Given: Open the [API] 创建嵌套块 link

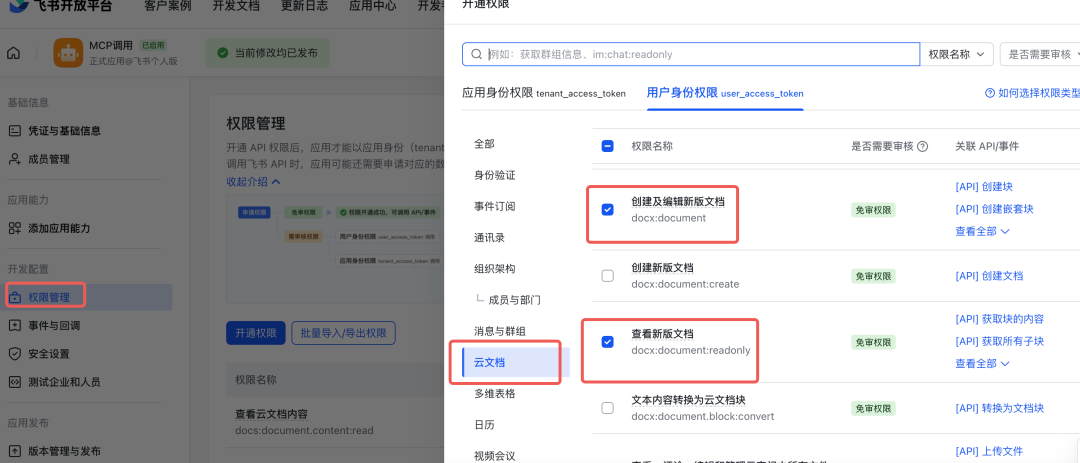Looking at the screenshot, I should tap(994, 209).
